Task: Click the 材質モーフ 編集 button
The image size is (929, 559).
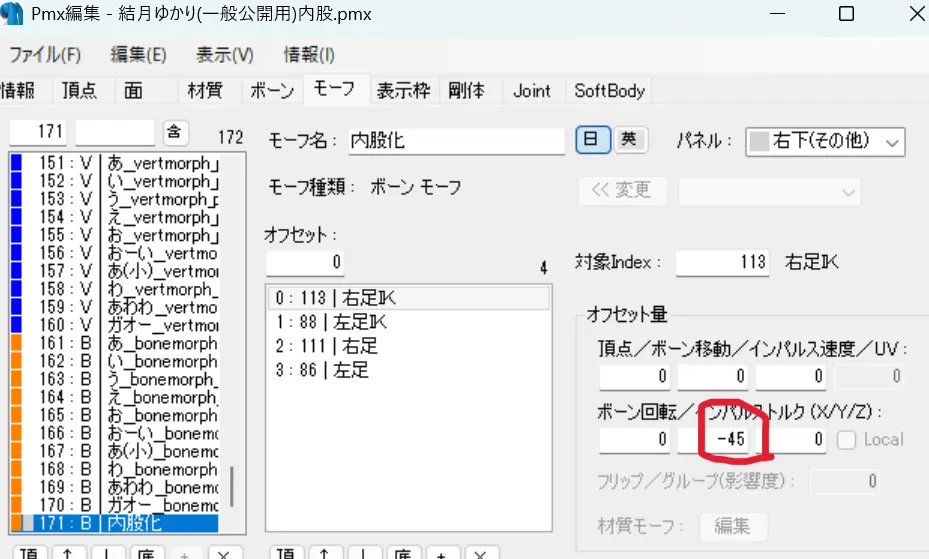Action: (733, 525)
